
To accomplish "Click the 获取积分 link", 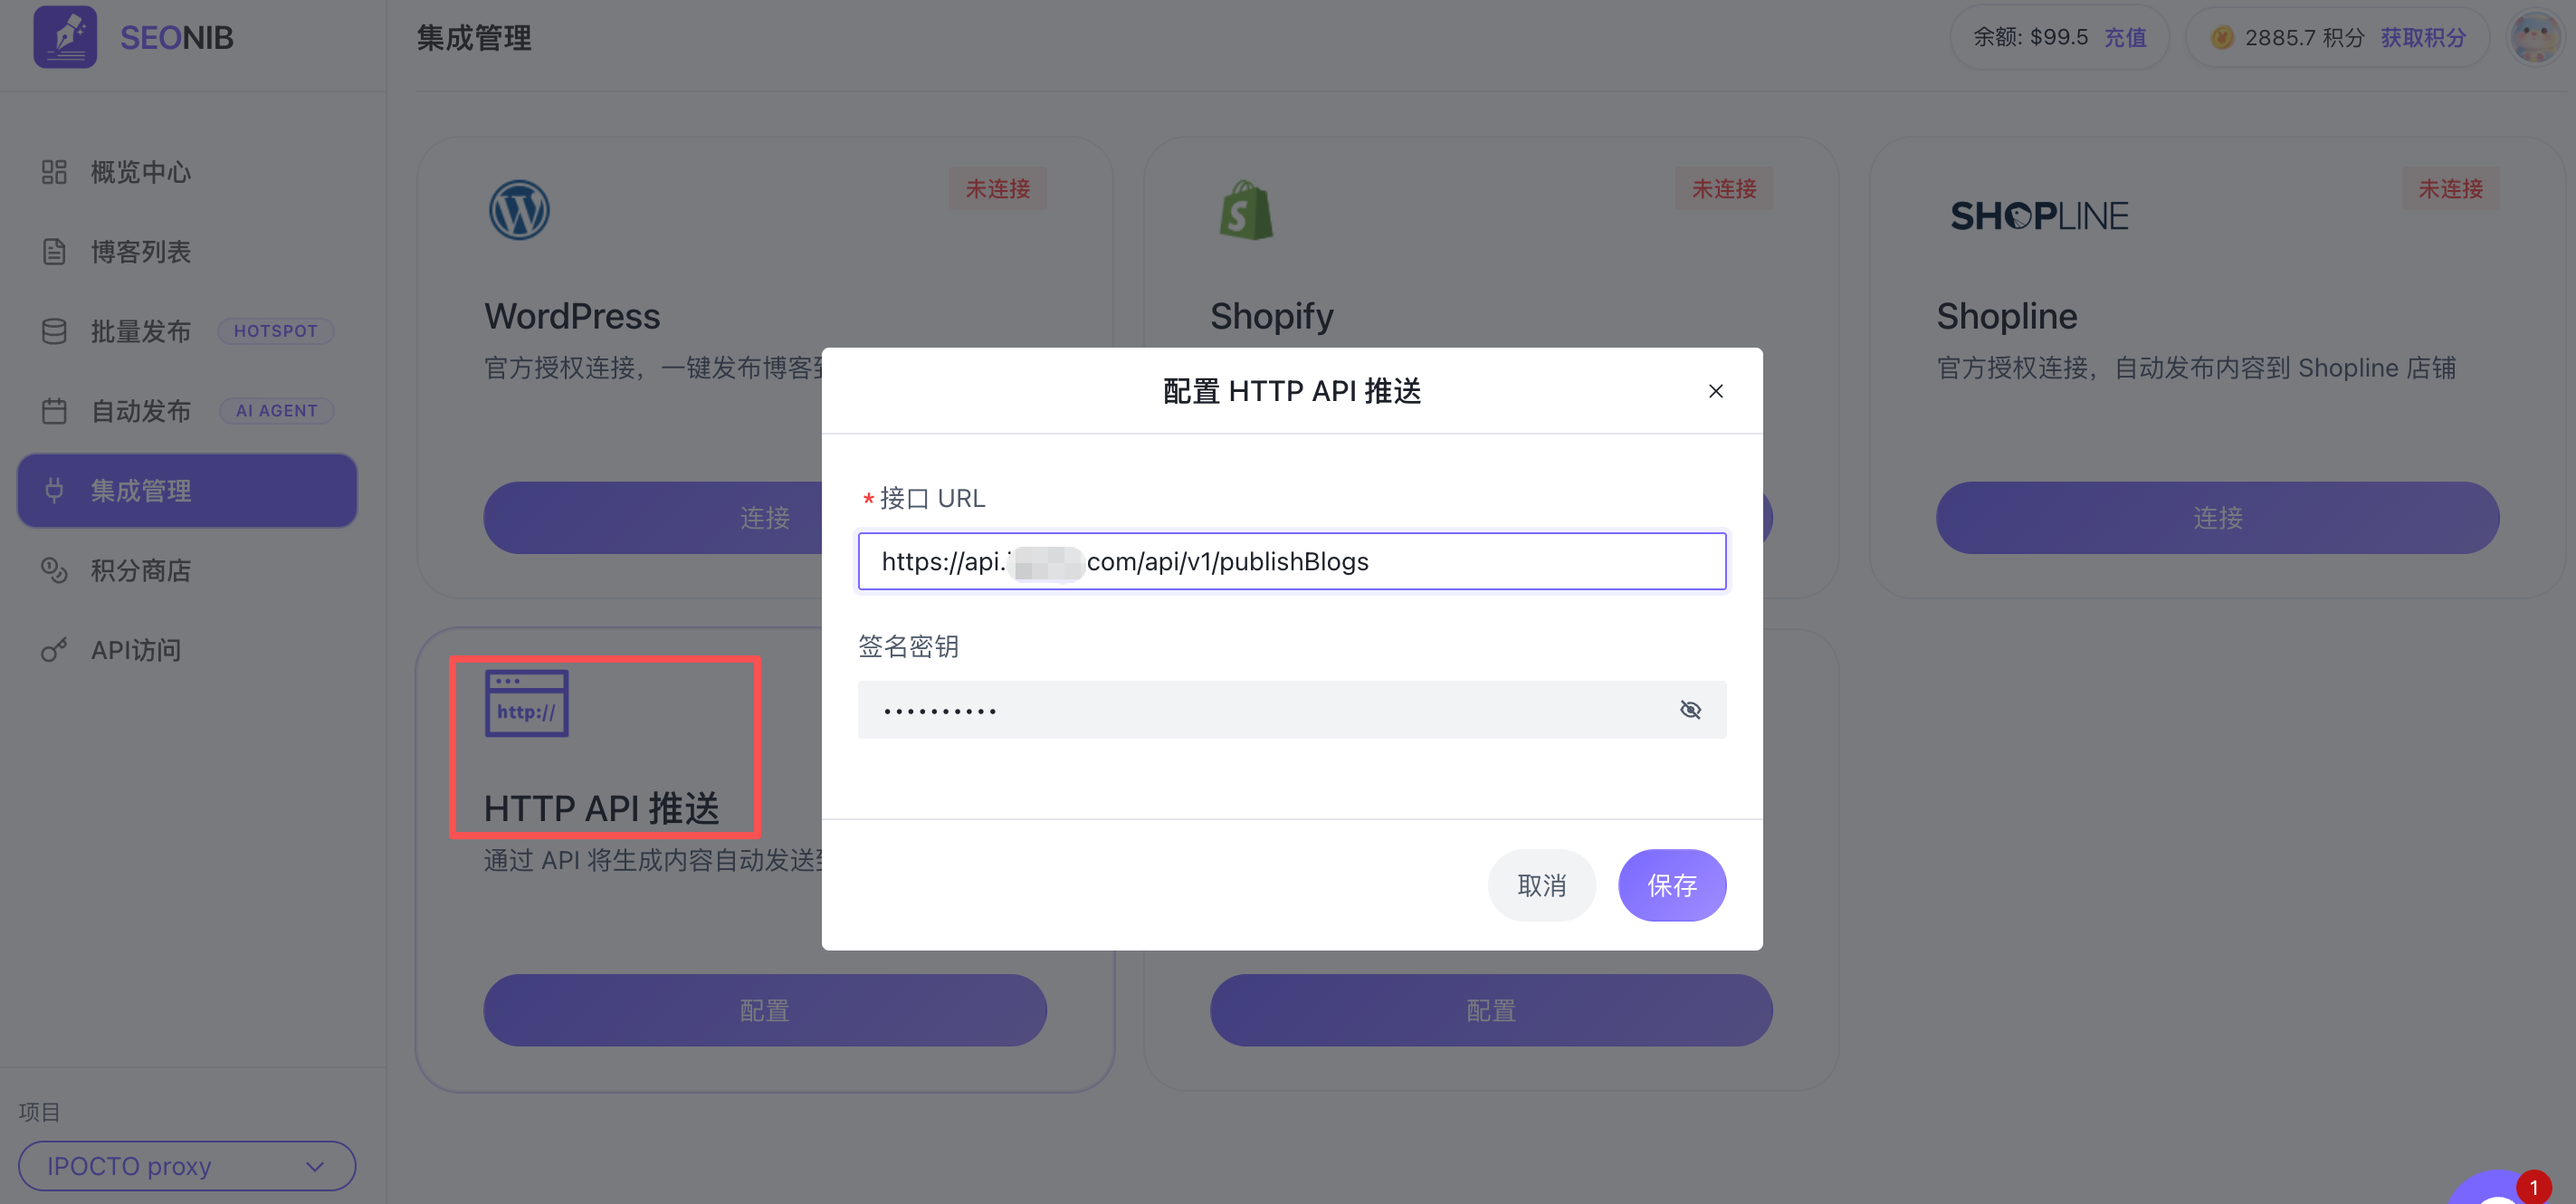I will click(x=2422, y=38).
